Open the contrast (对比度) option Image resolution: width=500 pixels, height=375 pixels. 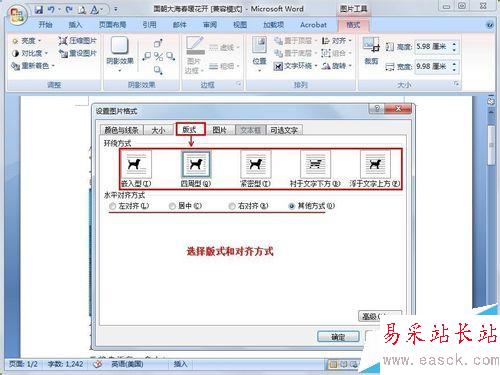click(x=29, y=53)
